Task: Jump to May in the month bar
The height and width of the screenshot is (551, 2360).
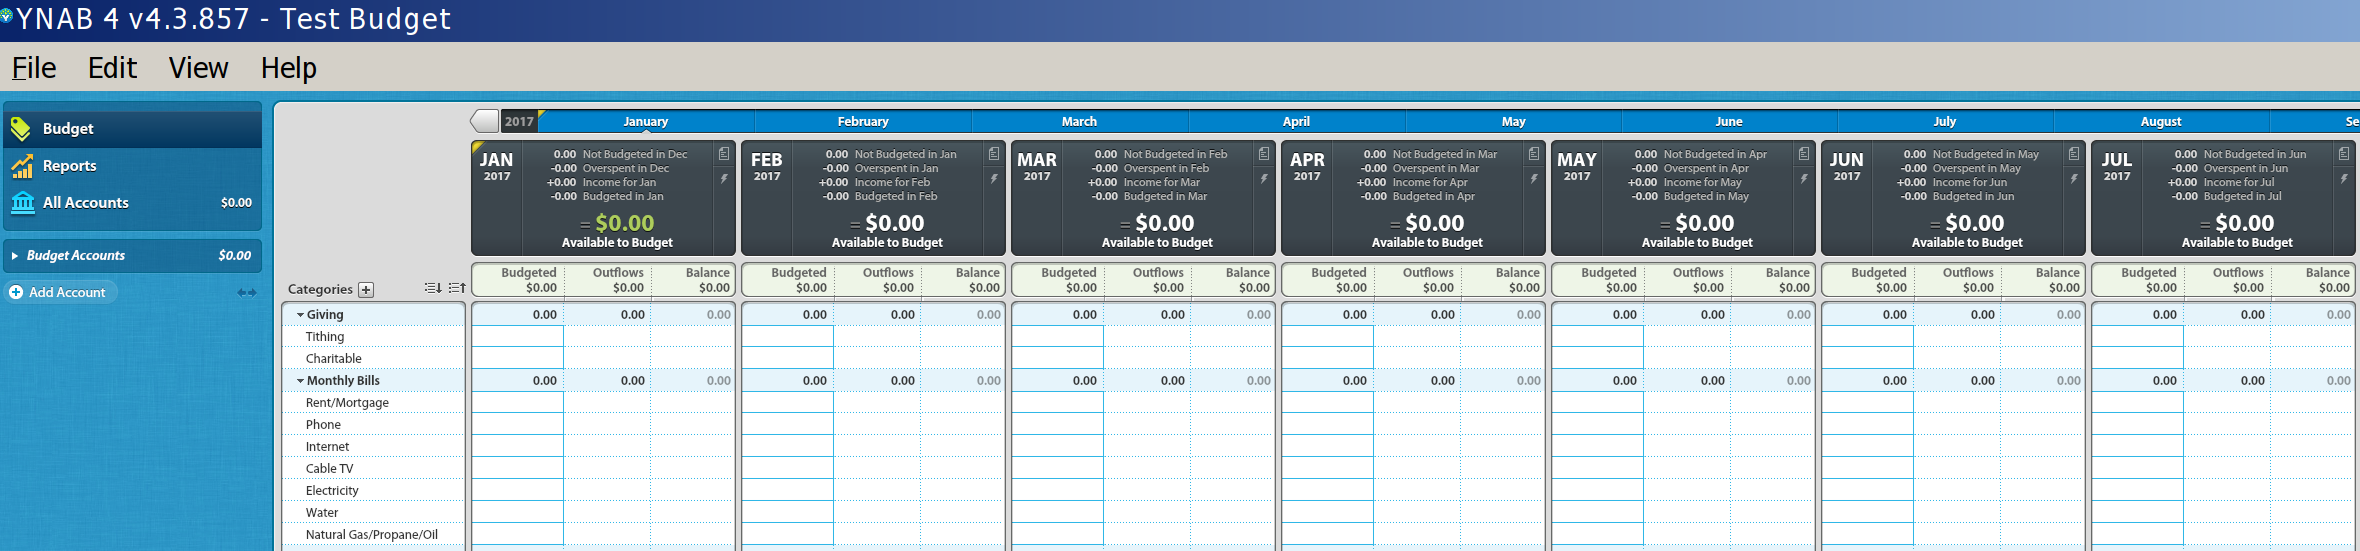Action: (x=1513, y=121)
